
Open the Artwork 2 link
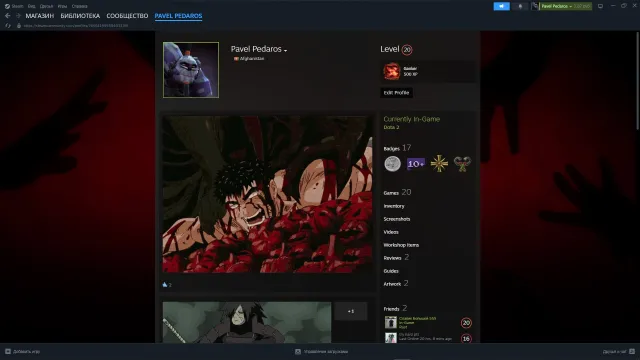coord(396,283)
